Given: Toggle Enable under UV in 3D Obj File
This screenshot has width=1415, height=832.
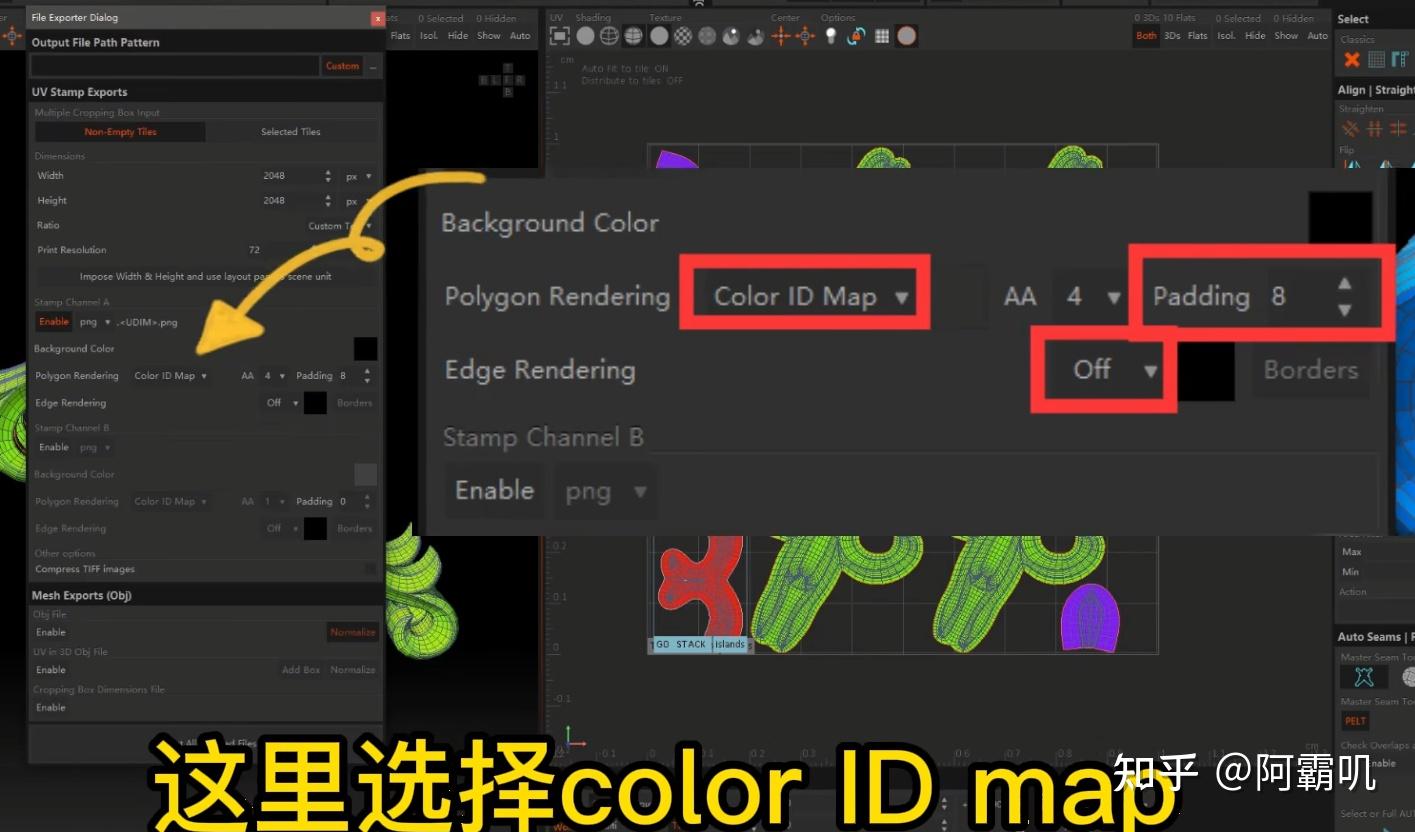Looking at the screenshot, I should click(x=51, y=670).
